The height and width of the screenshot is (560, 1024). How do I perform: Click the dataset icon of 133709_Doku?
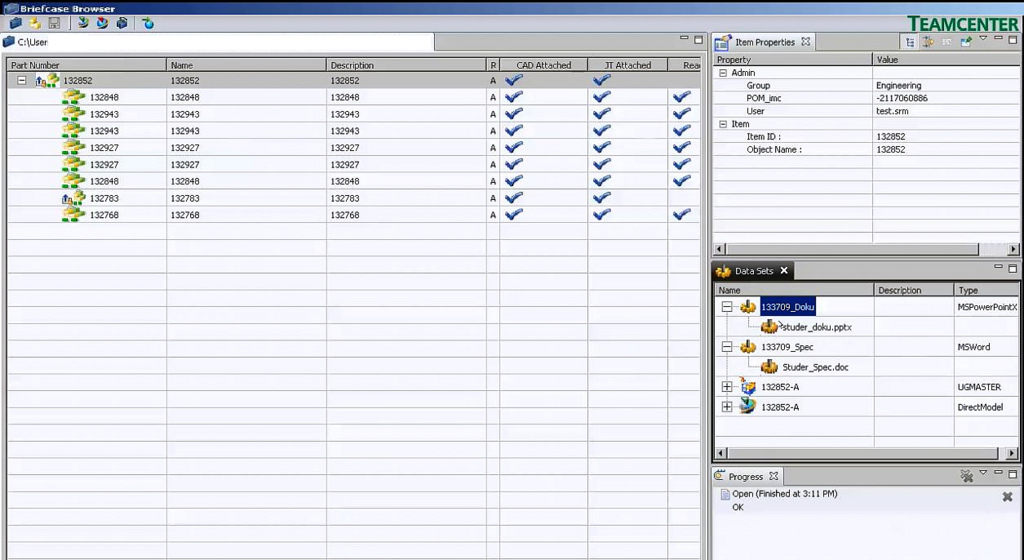click(748, 307)
